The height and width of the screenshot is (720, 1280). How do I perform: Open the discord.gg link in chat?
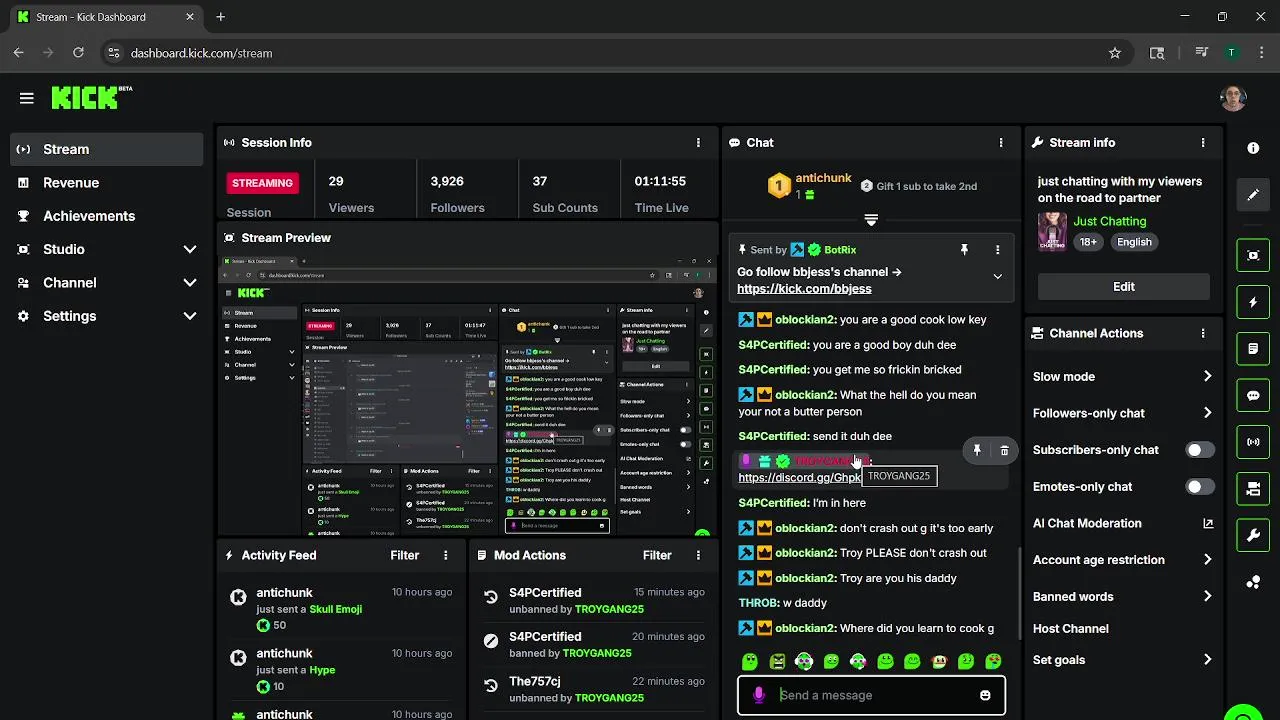pyautogui.click(x=799, y=478)
